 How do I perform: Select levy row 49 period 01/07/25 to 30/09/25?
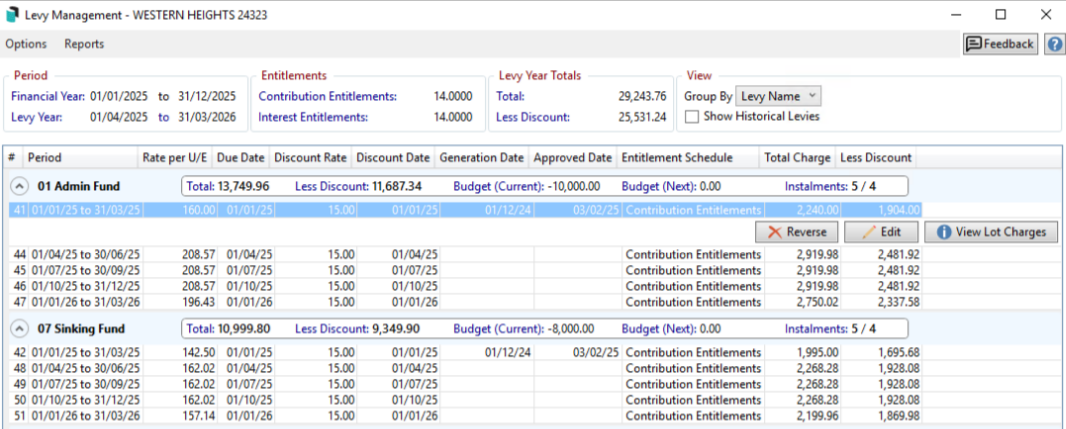pos(464,383)
